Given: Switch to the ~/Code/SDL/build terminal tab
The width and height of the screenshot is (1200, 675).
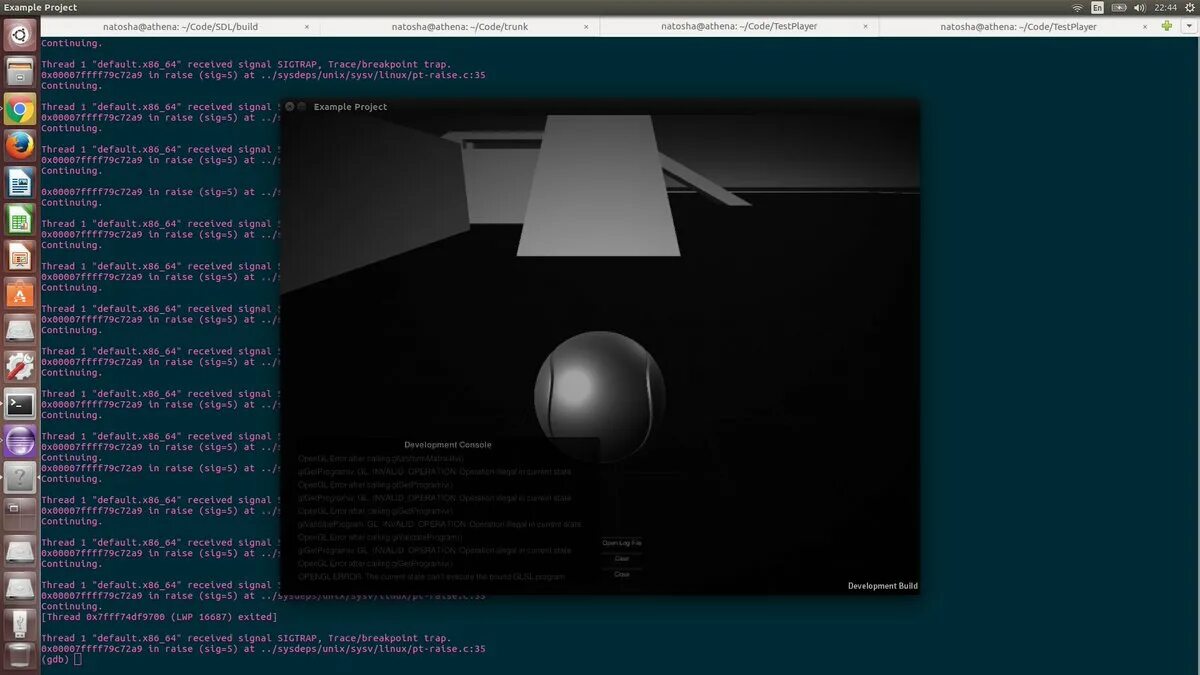Looking at the screenshot, I should click(180, 26).
